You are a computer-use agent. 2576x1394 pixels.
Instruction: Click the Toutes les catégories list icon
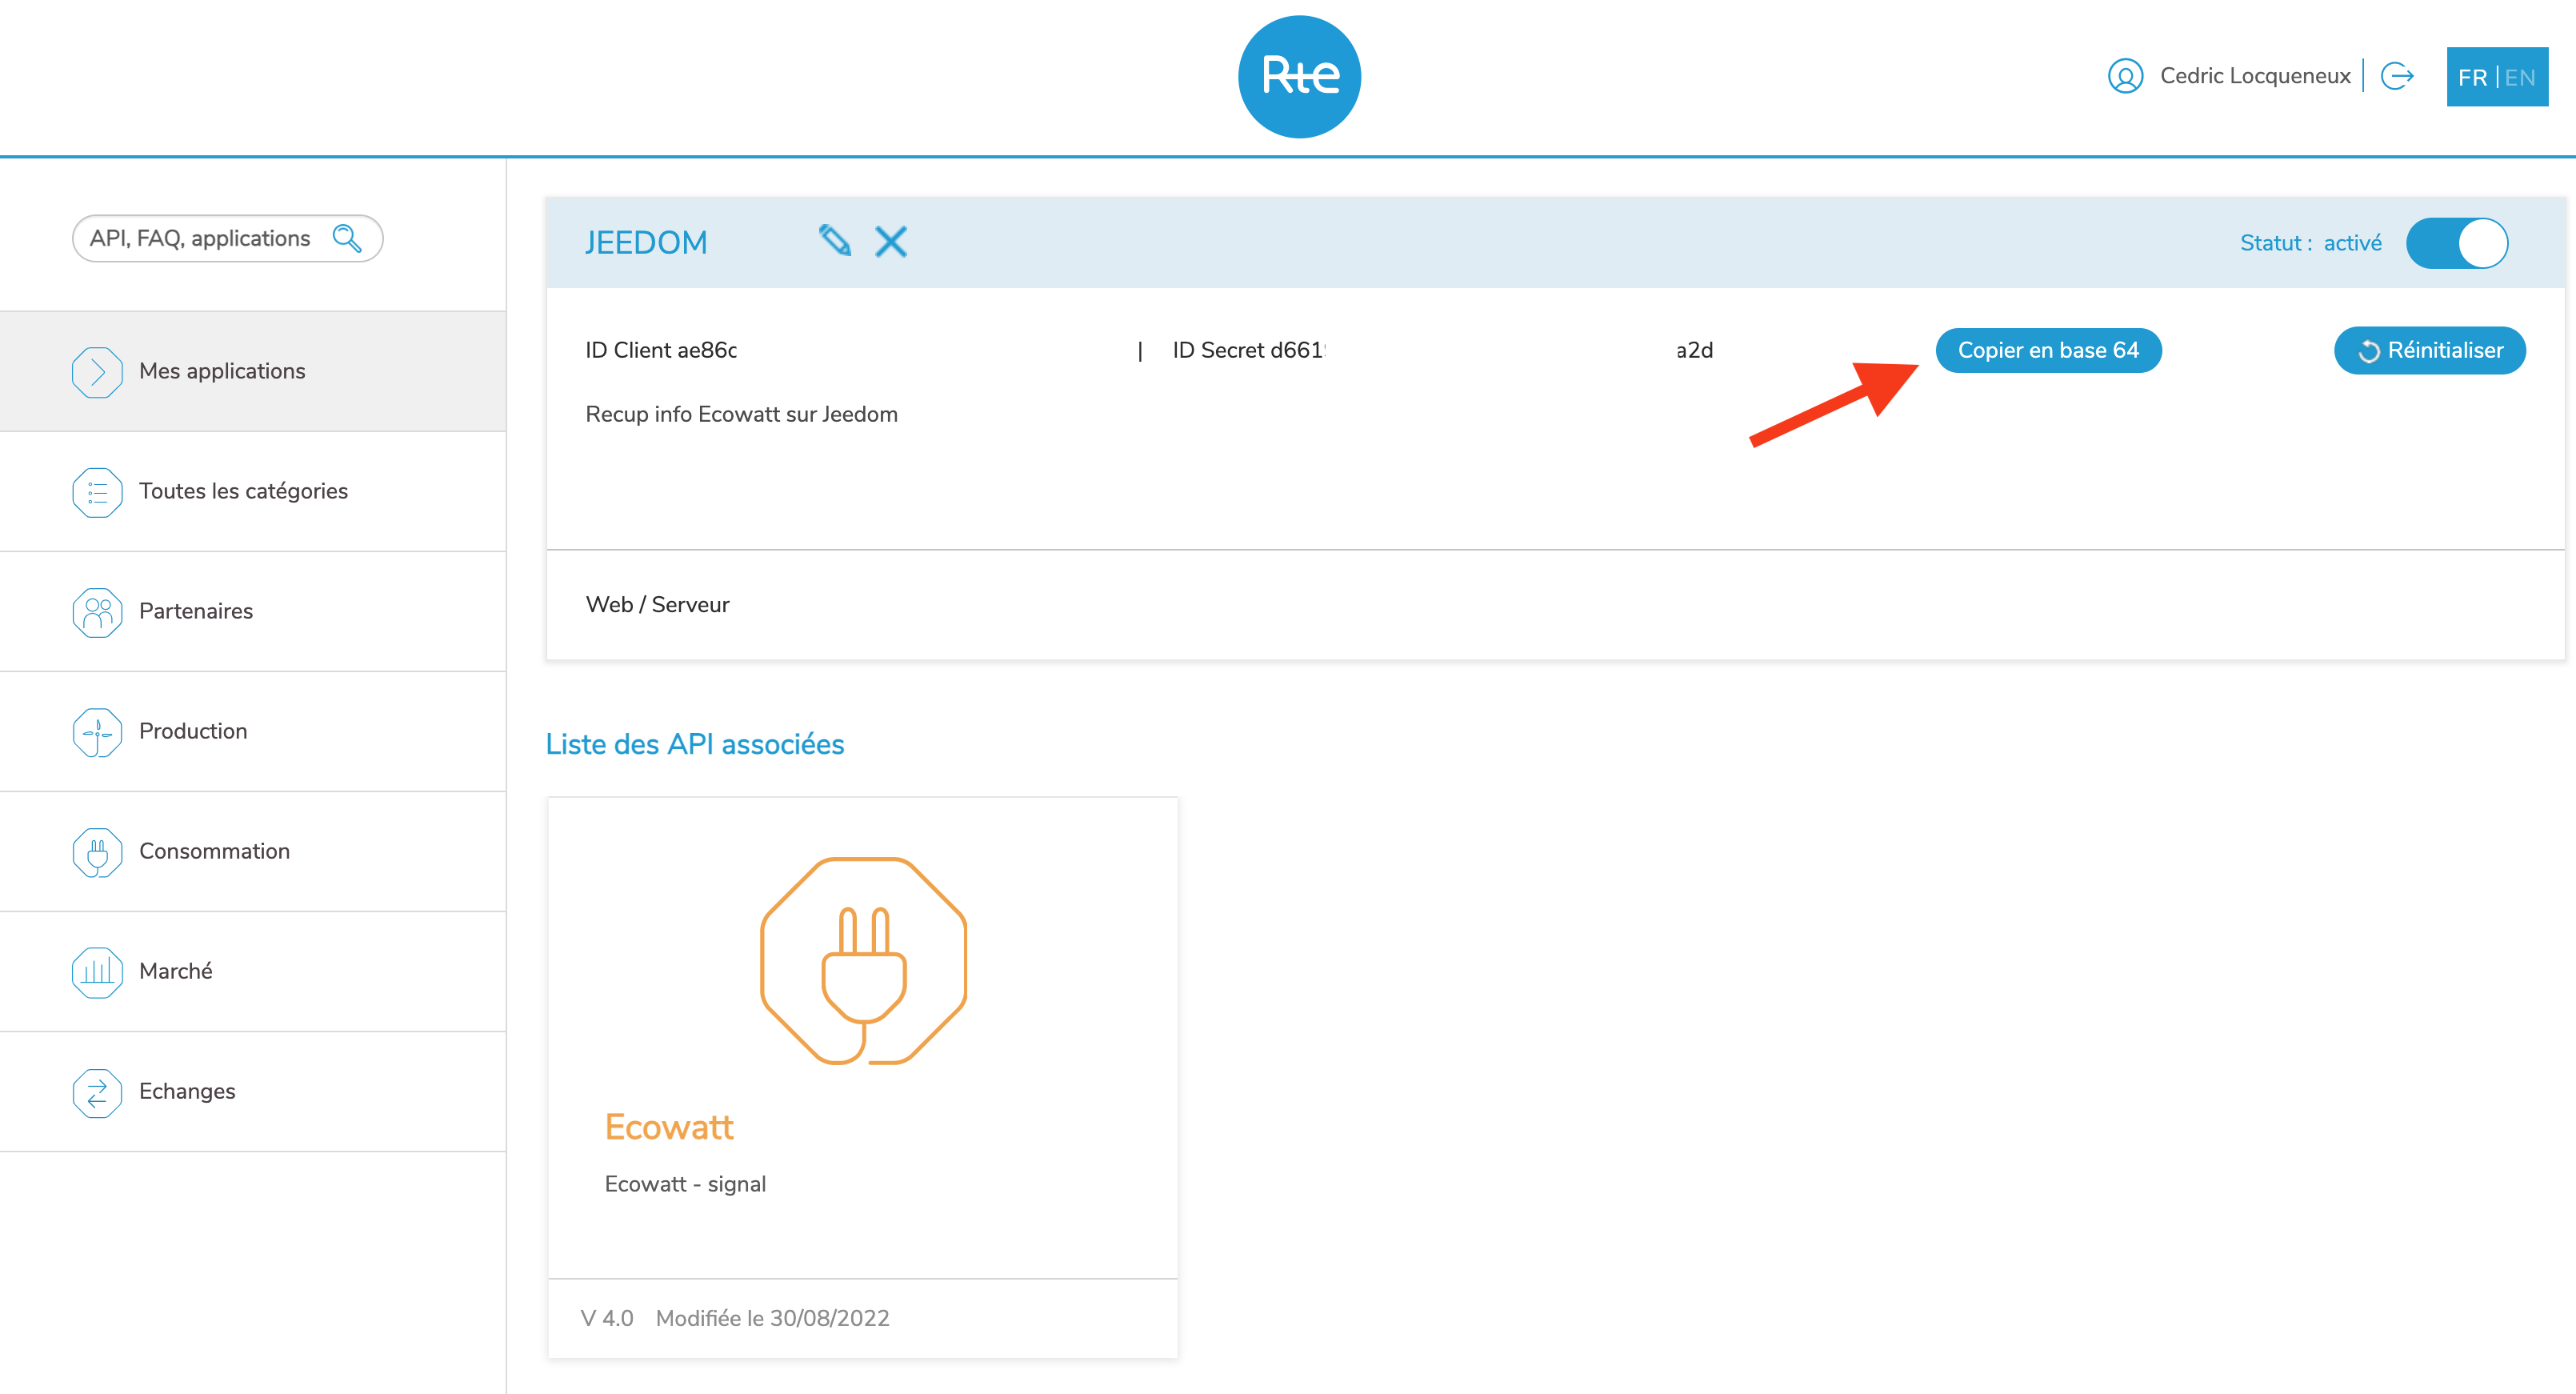pos(97,492)
